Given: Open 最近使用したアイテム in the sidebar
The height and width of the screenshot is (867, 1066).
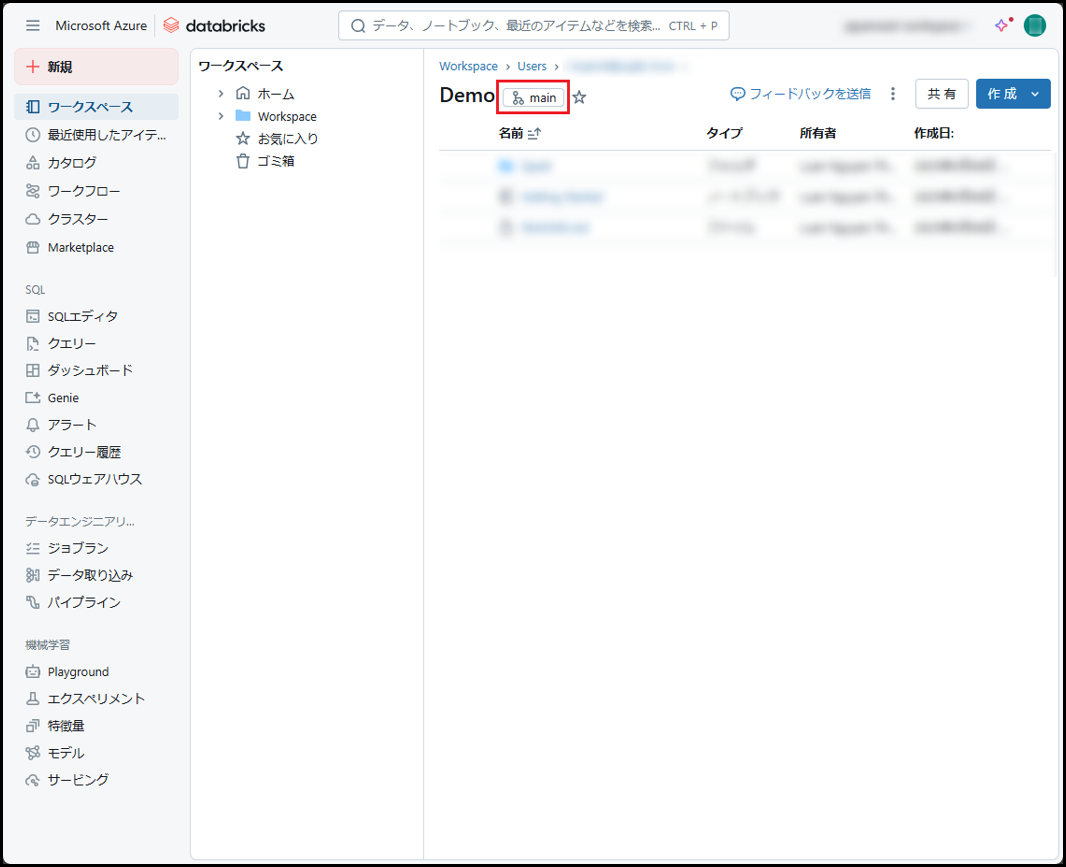Looking at the screenshot, I should click(x=97, y=135).
